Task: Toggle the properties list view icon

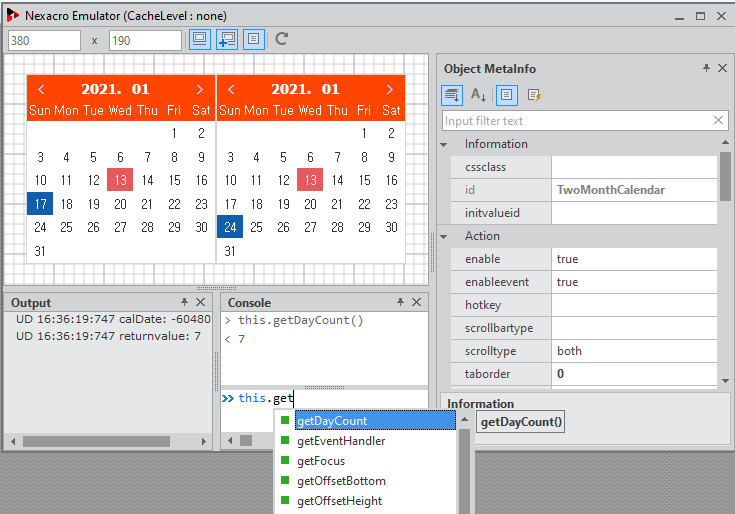Action: (x=507, y=95)
